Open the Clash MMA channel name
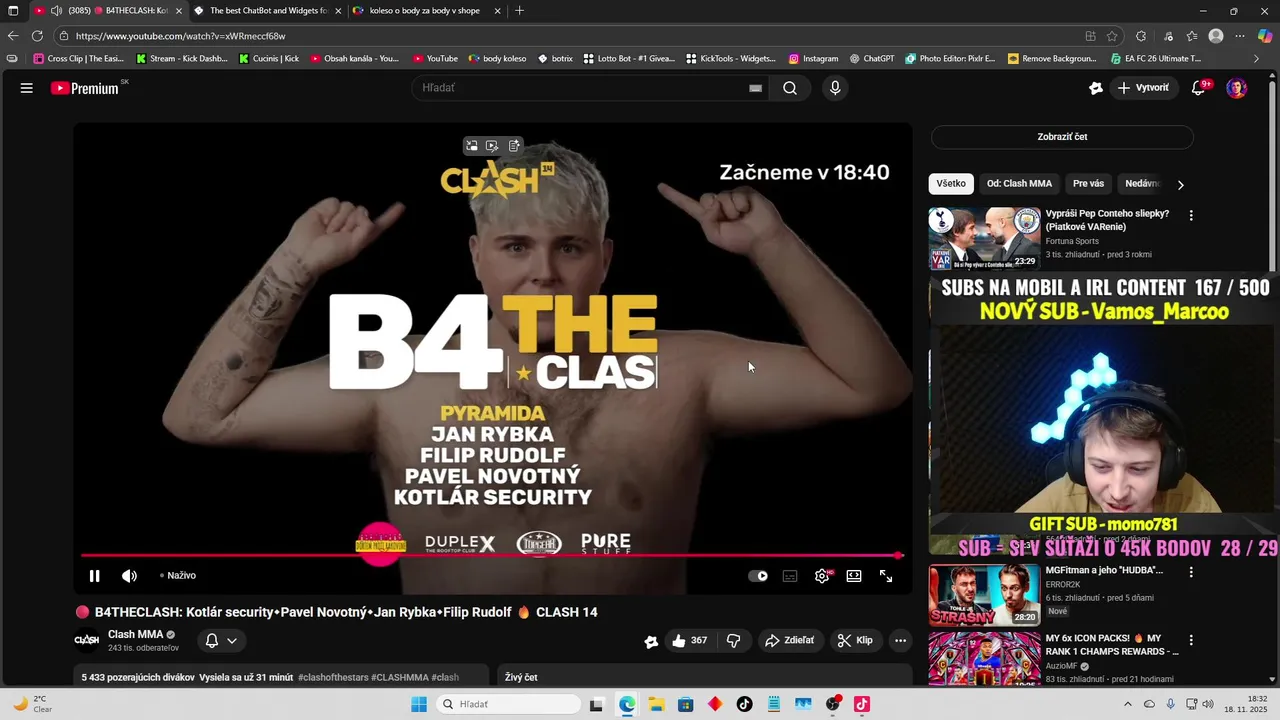 pos(135,635)
